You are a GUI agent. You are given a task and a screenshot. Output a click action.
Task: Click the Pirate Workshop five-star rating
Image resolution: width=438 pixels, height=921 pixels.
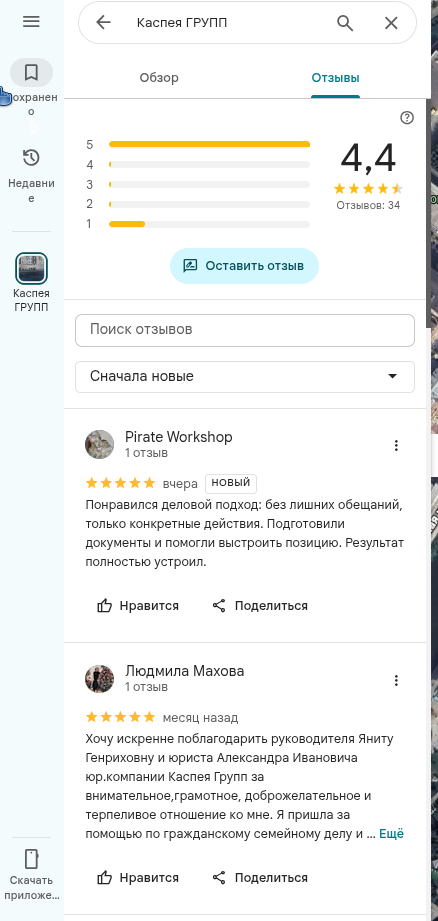click(x=120, y=483)
